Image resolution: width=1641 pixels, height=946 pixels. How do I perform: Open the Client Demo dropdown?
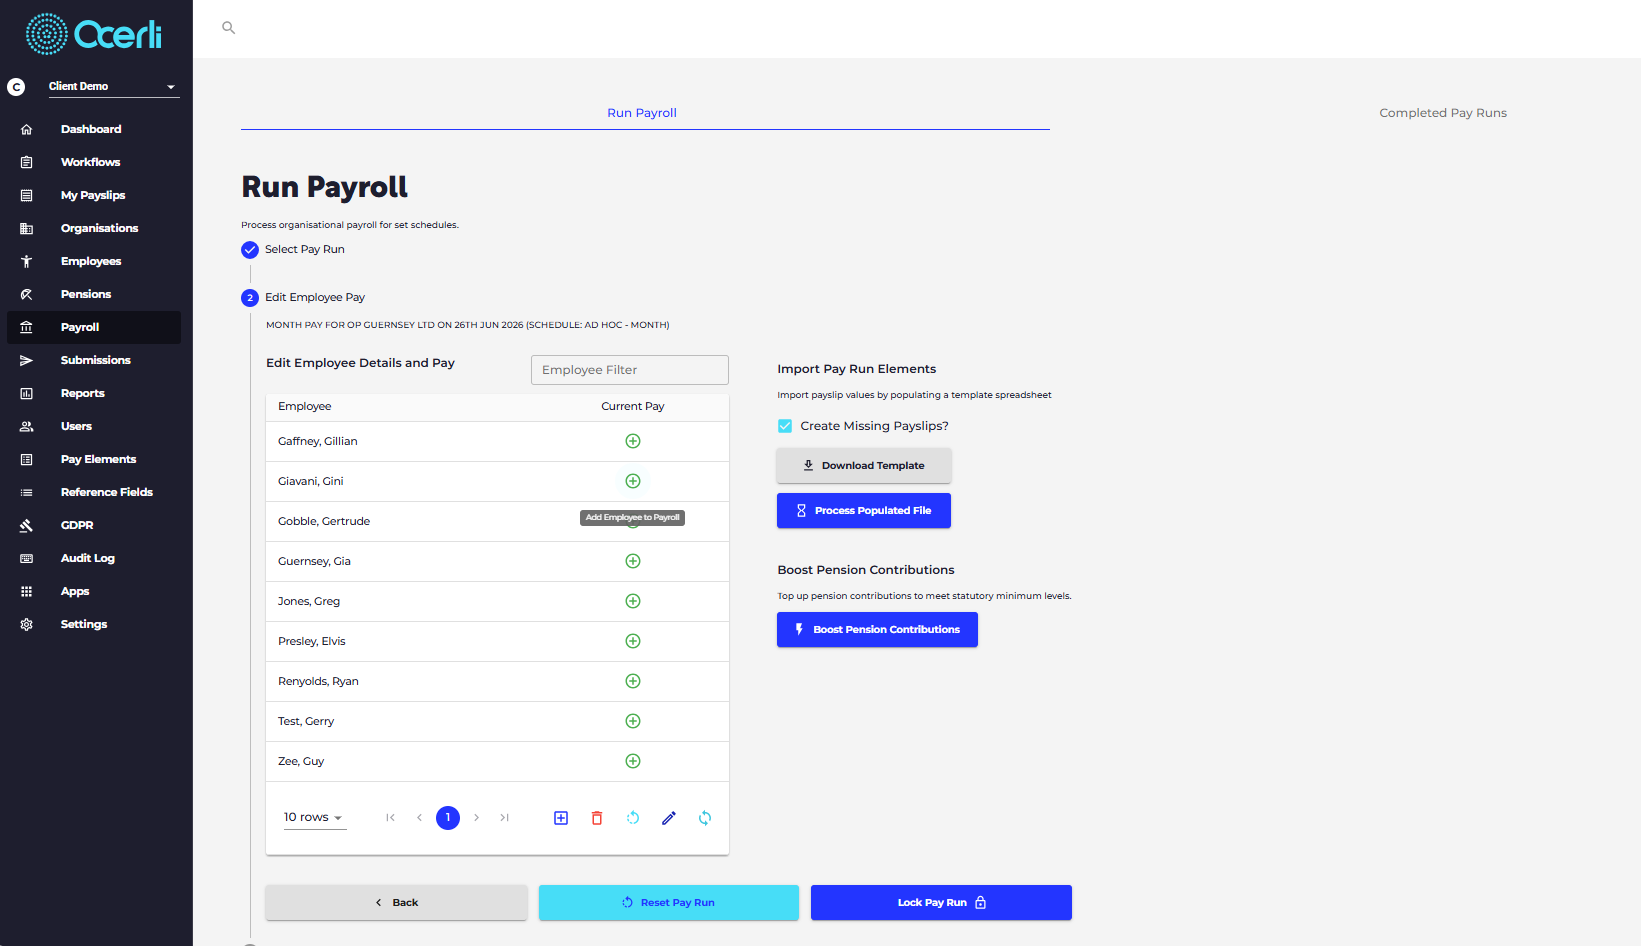pyautogui.click(x=113, y=87)
